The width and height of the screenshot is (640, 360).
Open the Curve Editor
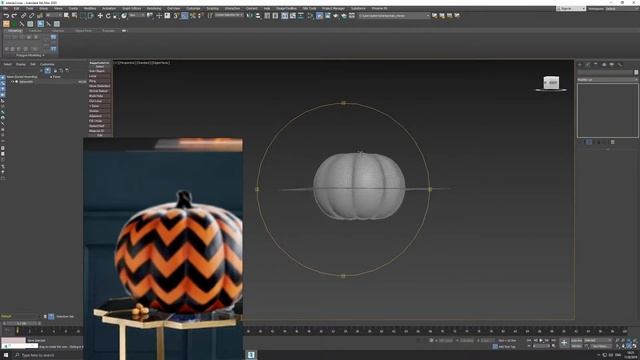[x=293, y=16]
